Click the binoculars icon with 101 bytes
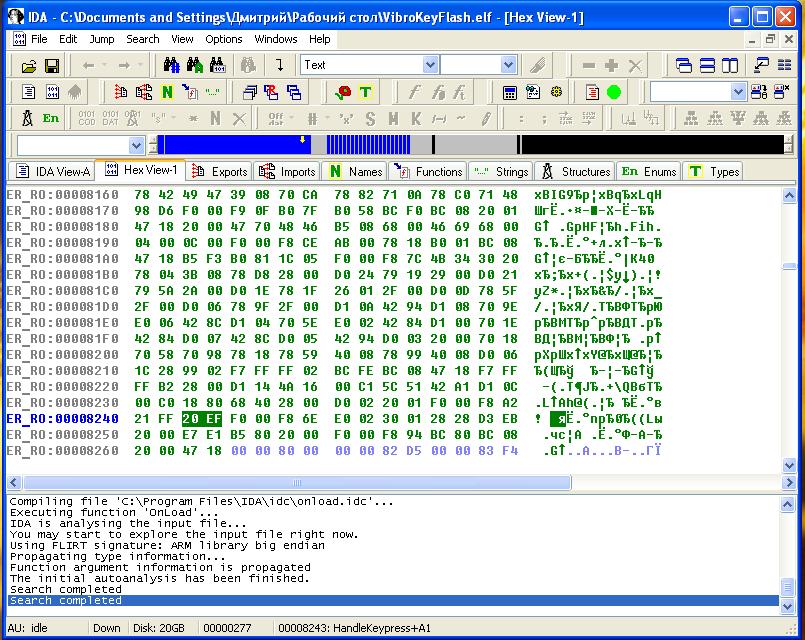This screenshot has height=640, width=805. point(218,65)
